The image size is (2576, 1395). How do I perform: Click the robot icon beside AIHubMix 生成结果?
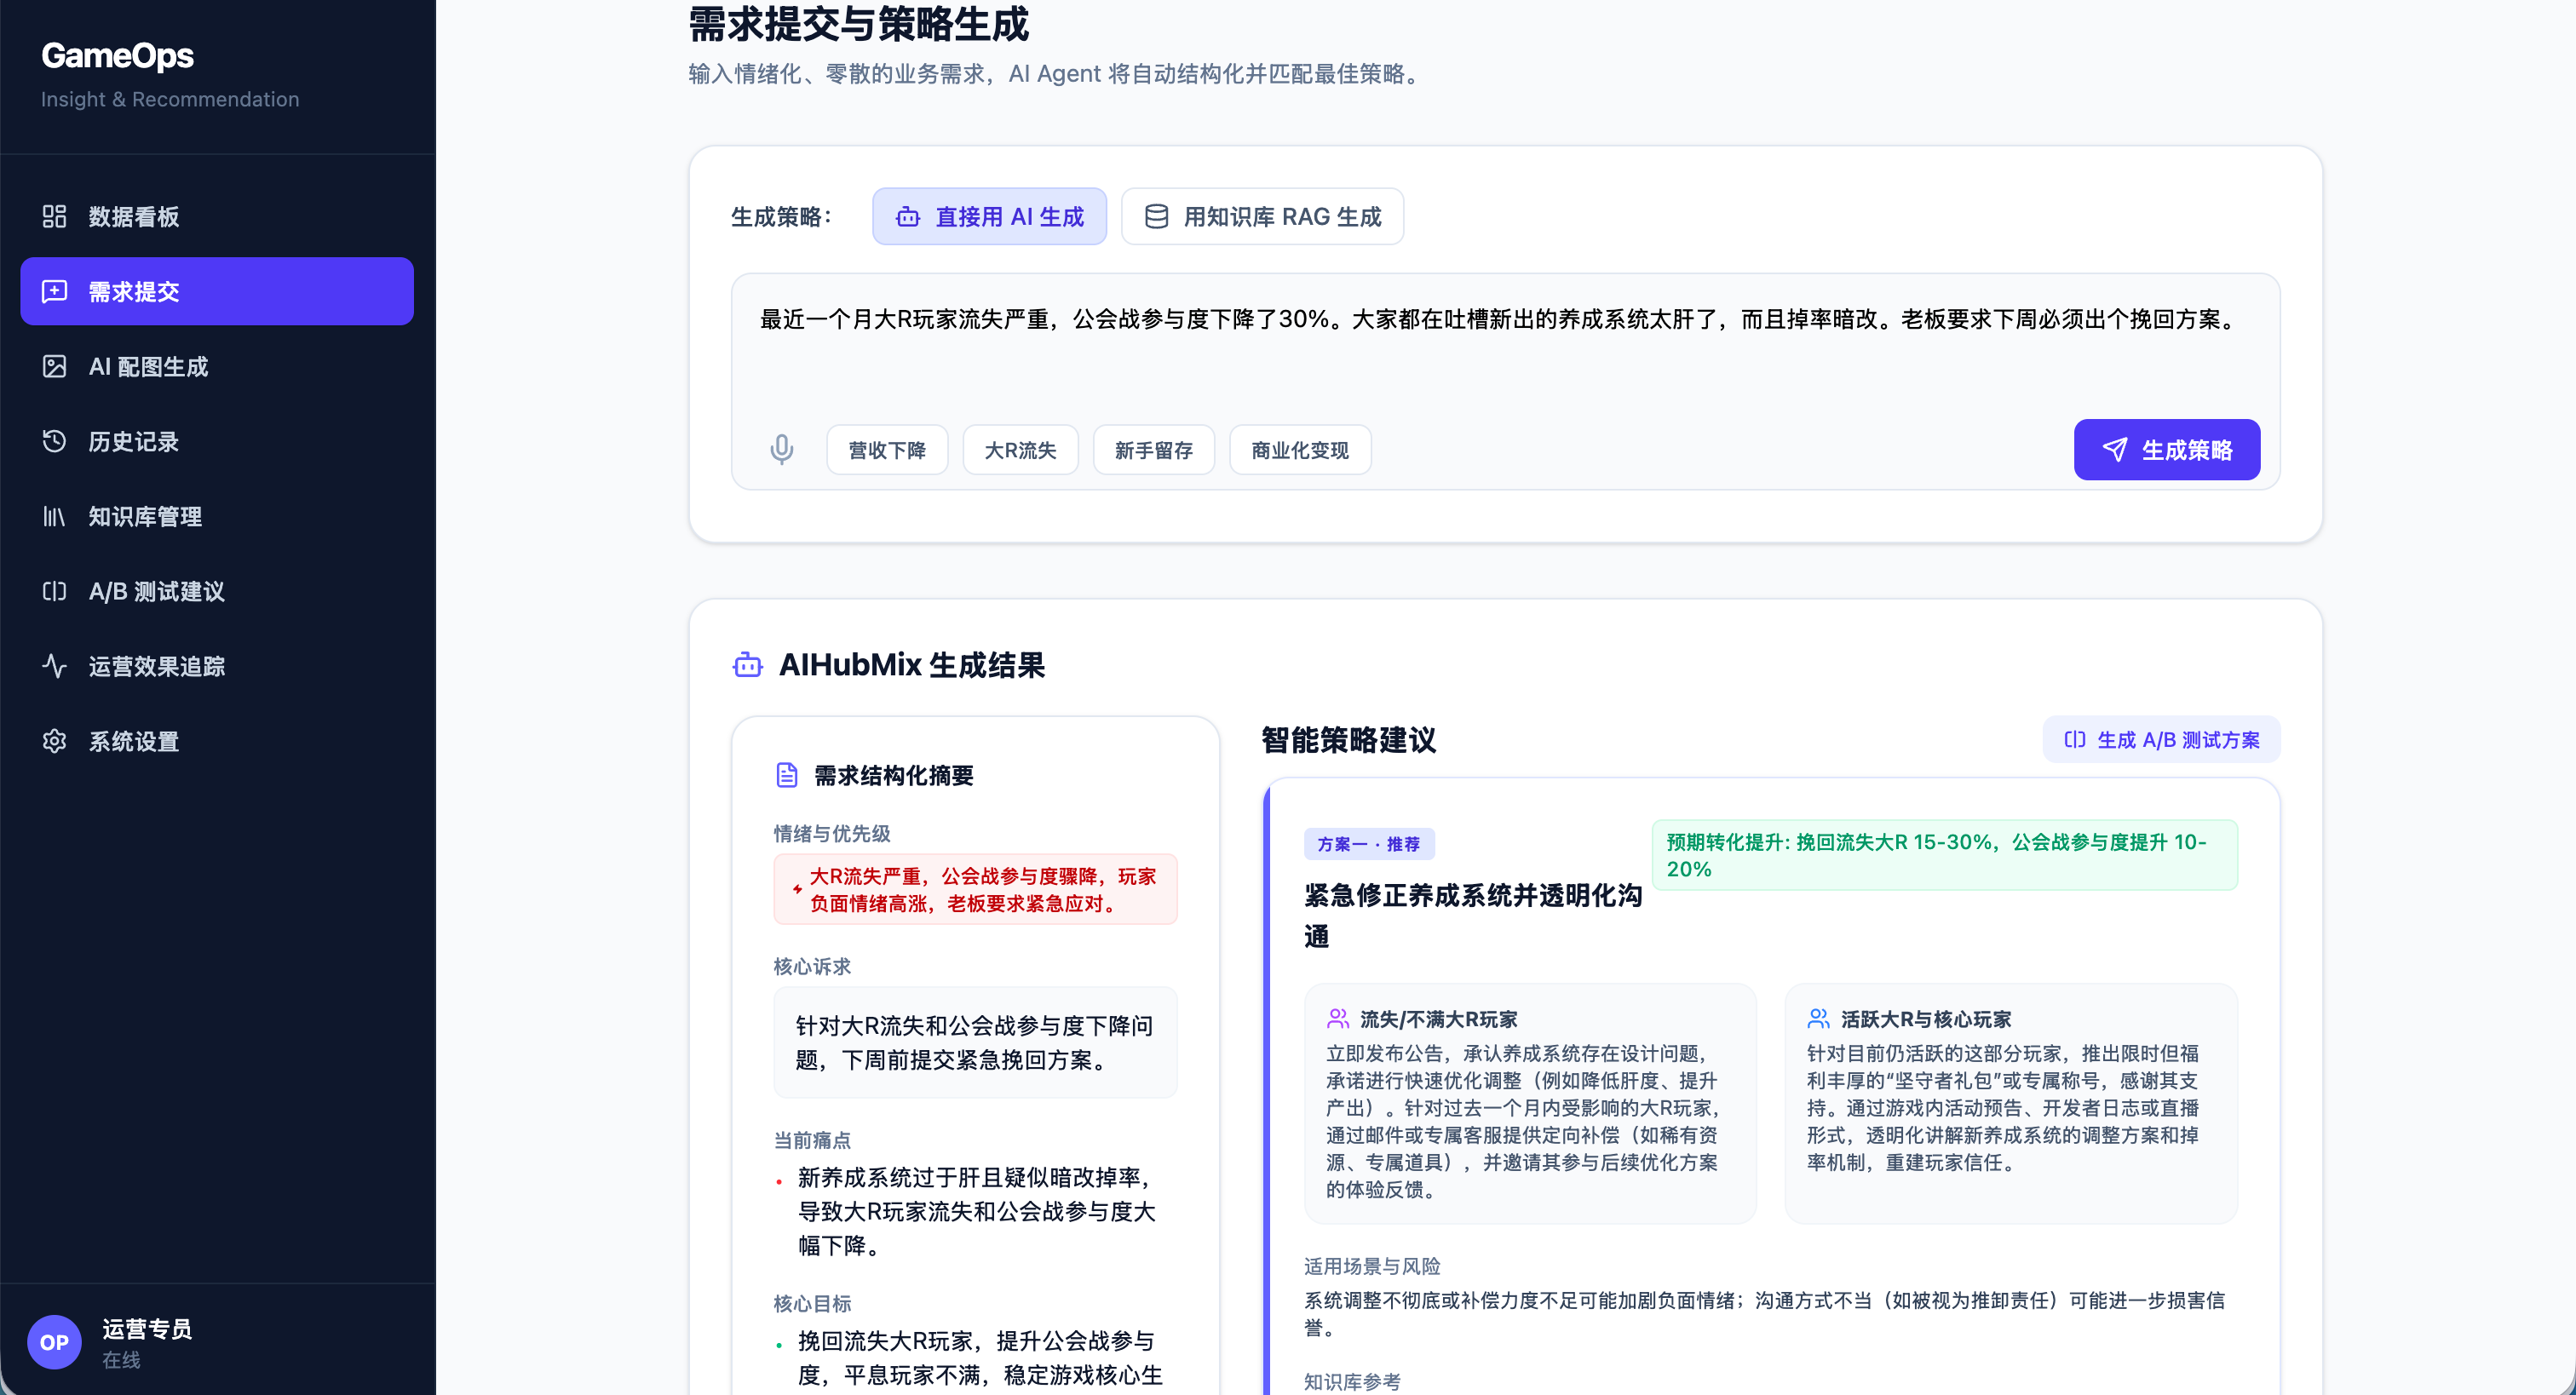click(747, 665)
